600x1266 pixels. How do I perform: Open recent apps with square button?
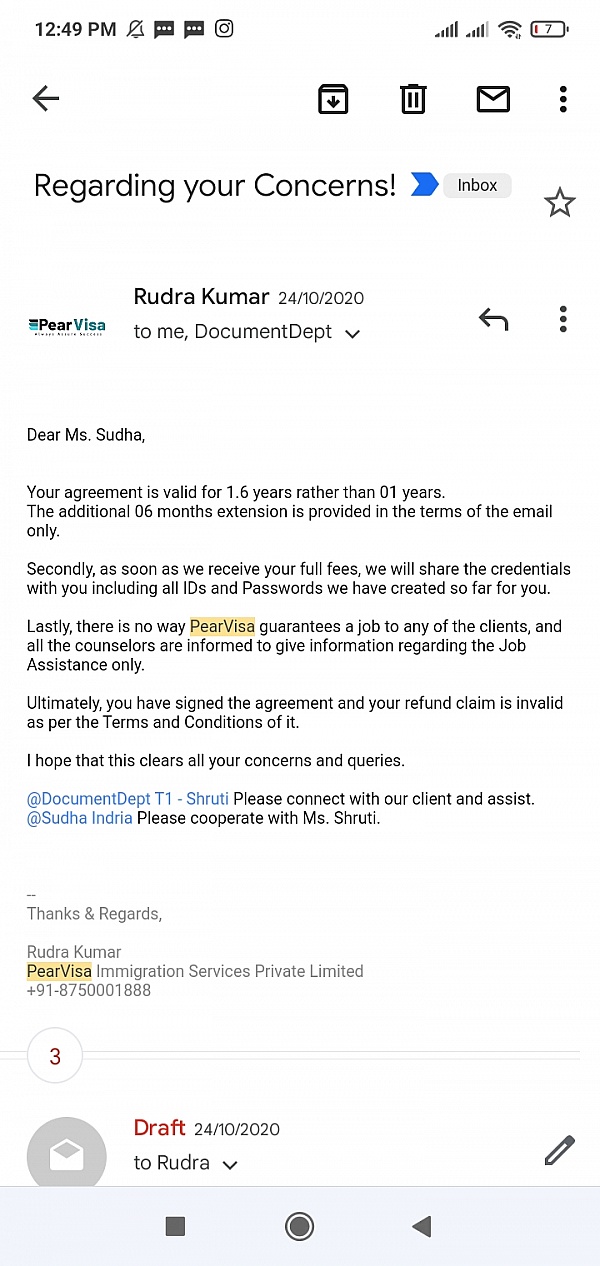(175, 1226)
